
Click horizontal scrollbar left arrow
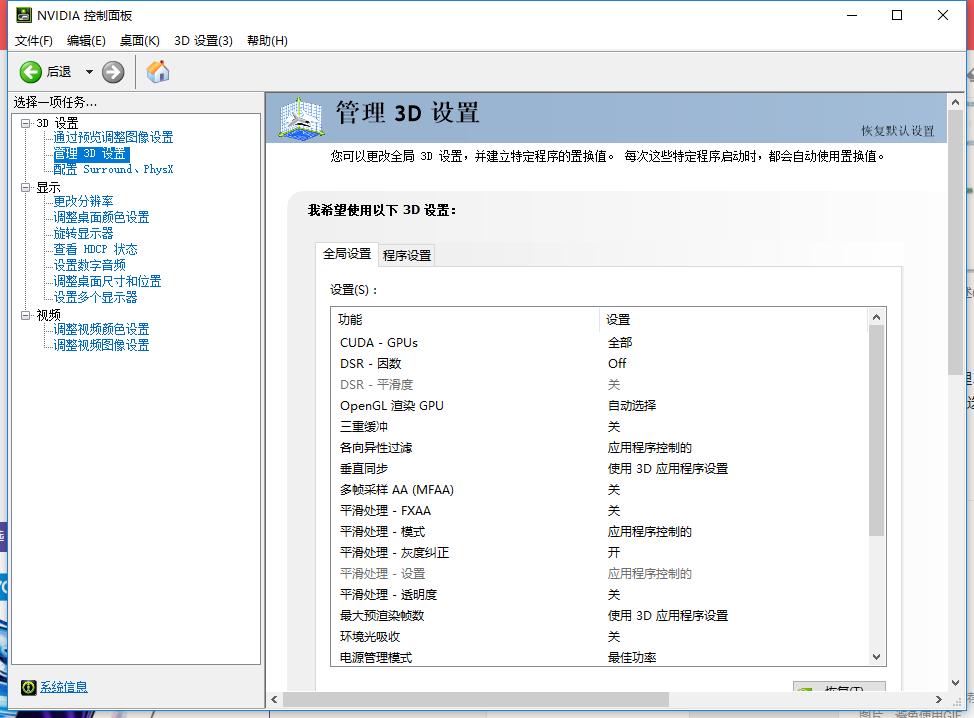pyautogui.click(x=274, y=699)
